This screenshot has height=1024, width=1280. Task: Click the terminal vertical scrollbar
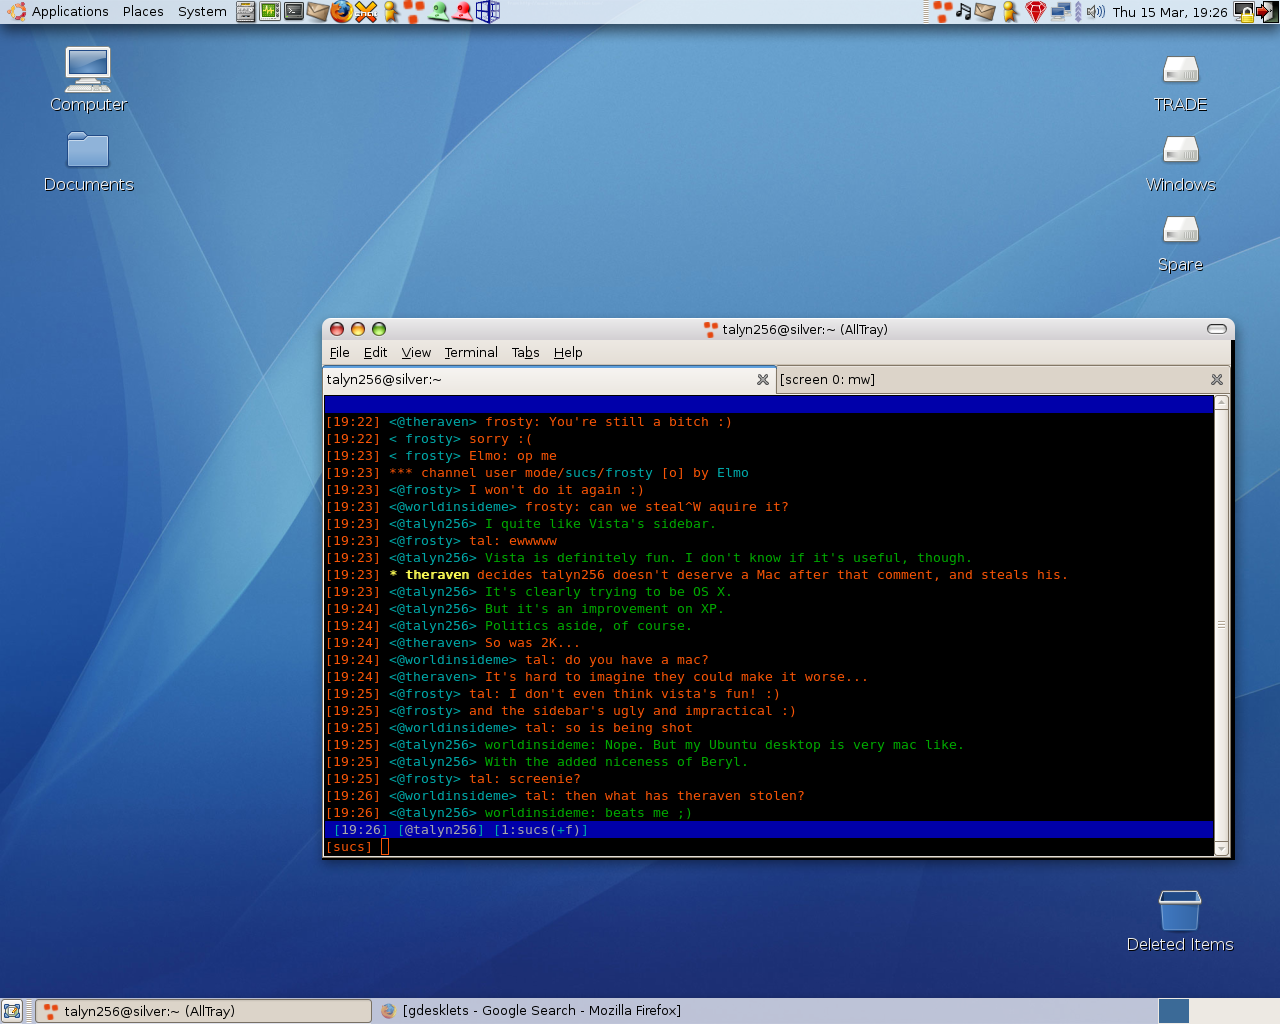tap(1221, 625)
